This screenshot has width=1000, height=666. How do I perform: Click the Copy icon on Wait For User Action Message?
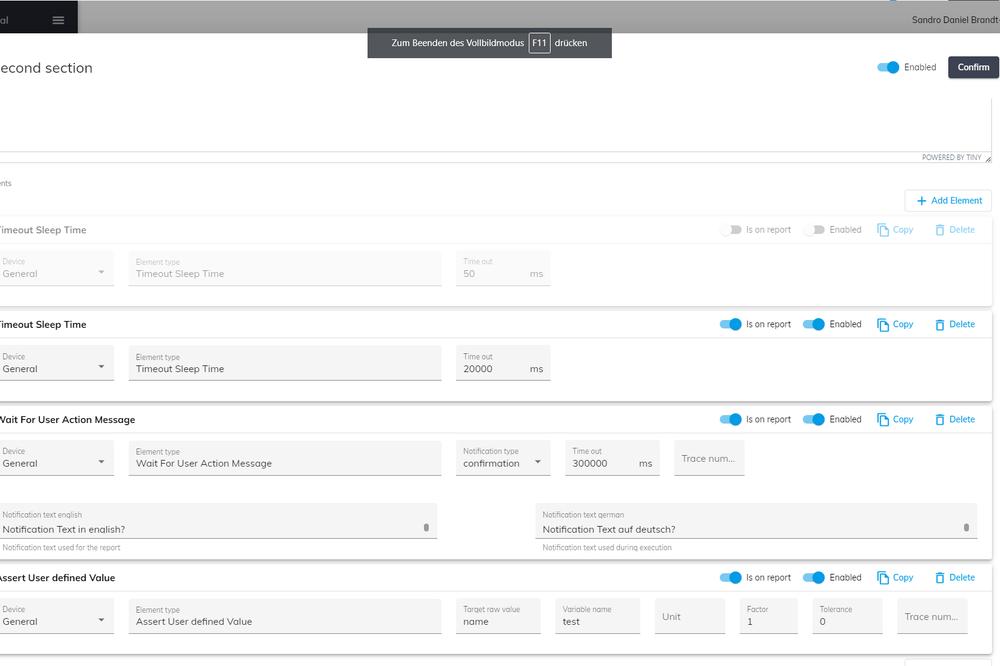tap(882, 419)
